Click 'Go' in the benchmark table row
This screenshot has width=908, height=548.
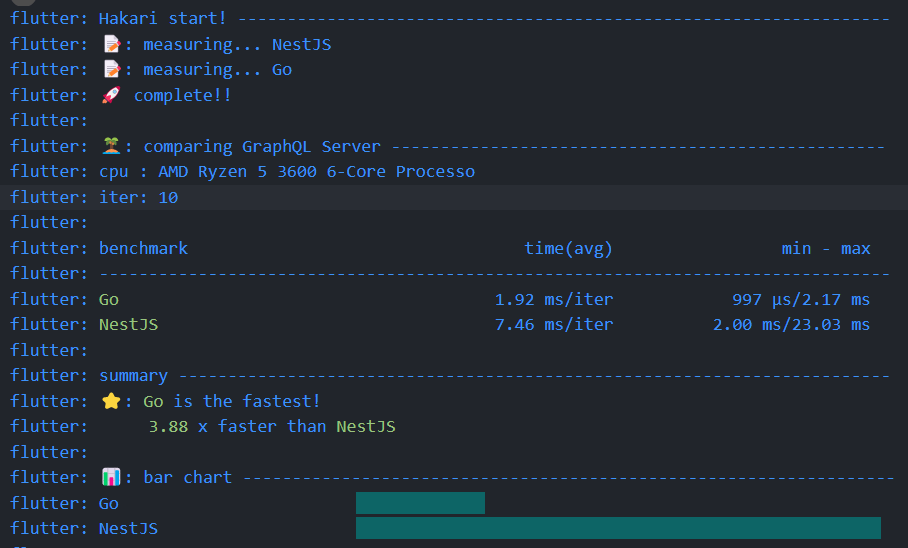(109, 299)
